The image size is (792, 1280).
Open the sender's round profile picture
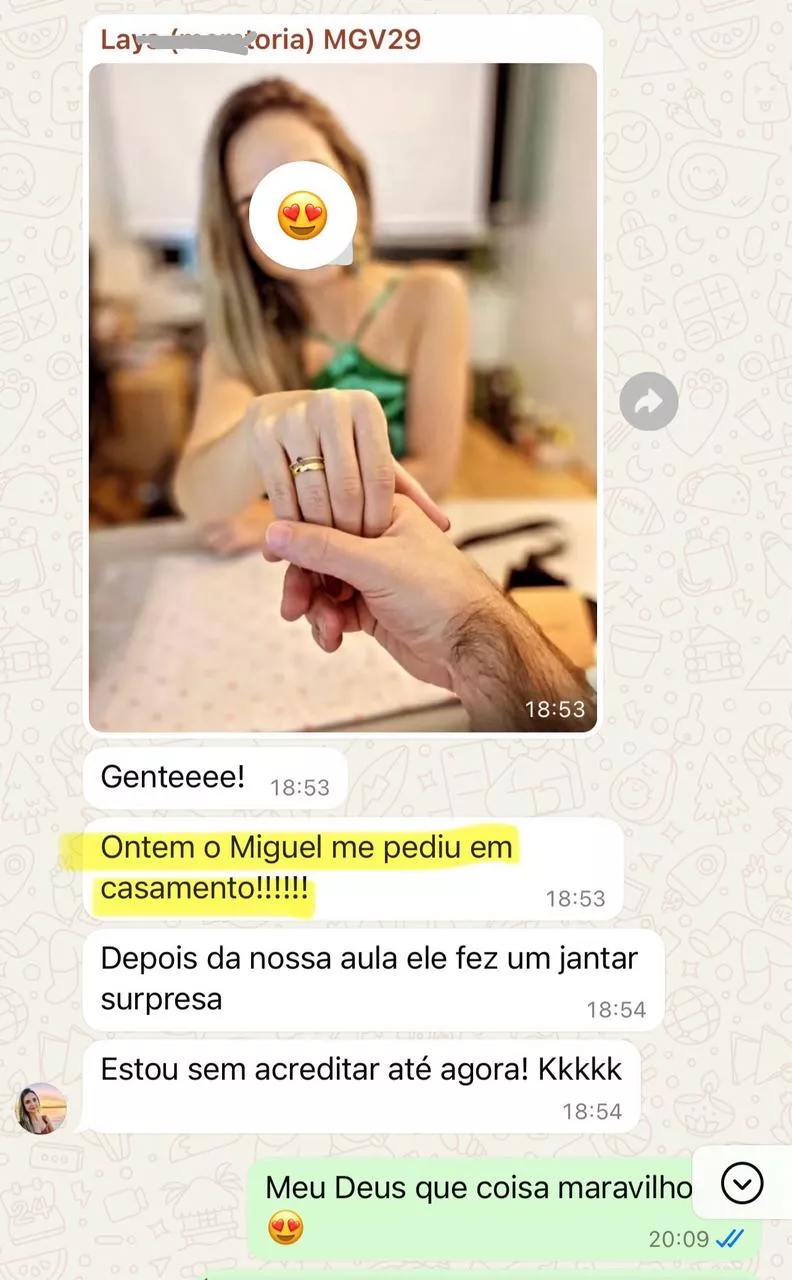coord(41,1108)
